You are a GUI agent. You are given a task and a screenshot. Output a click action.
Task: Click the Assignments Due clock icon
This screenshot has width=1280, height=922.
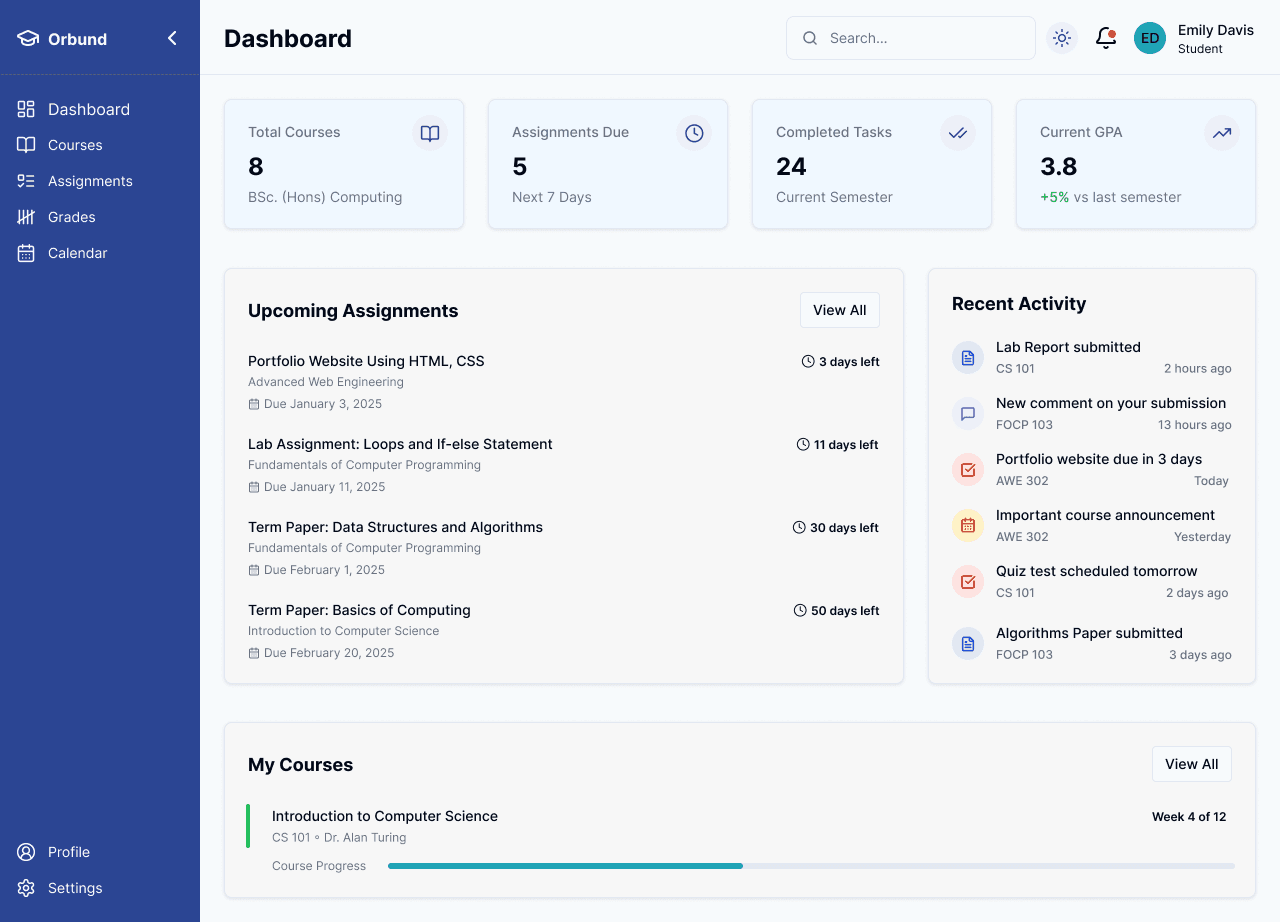point(694,133)
